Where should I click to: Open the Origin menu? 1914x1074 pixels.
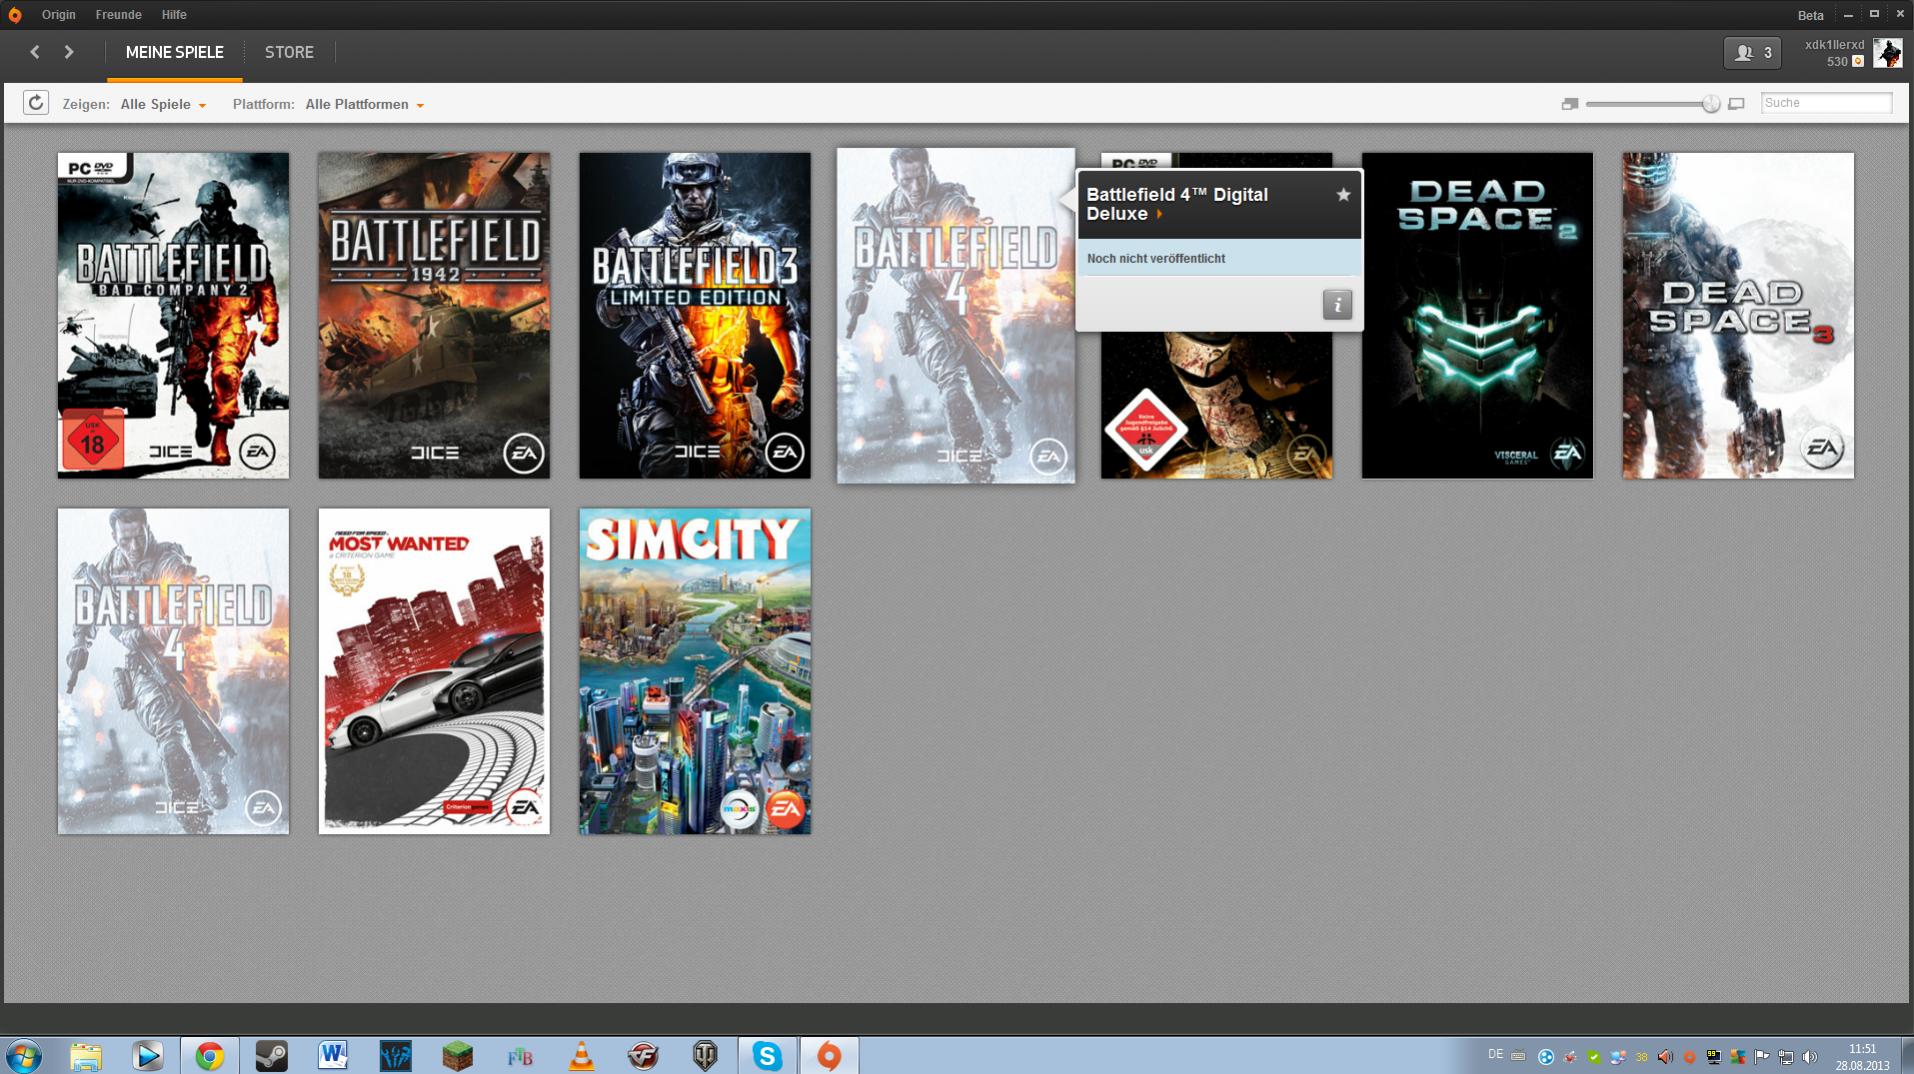59,15
